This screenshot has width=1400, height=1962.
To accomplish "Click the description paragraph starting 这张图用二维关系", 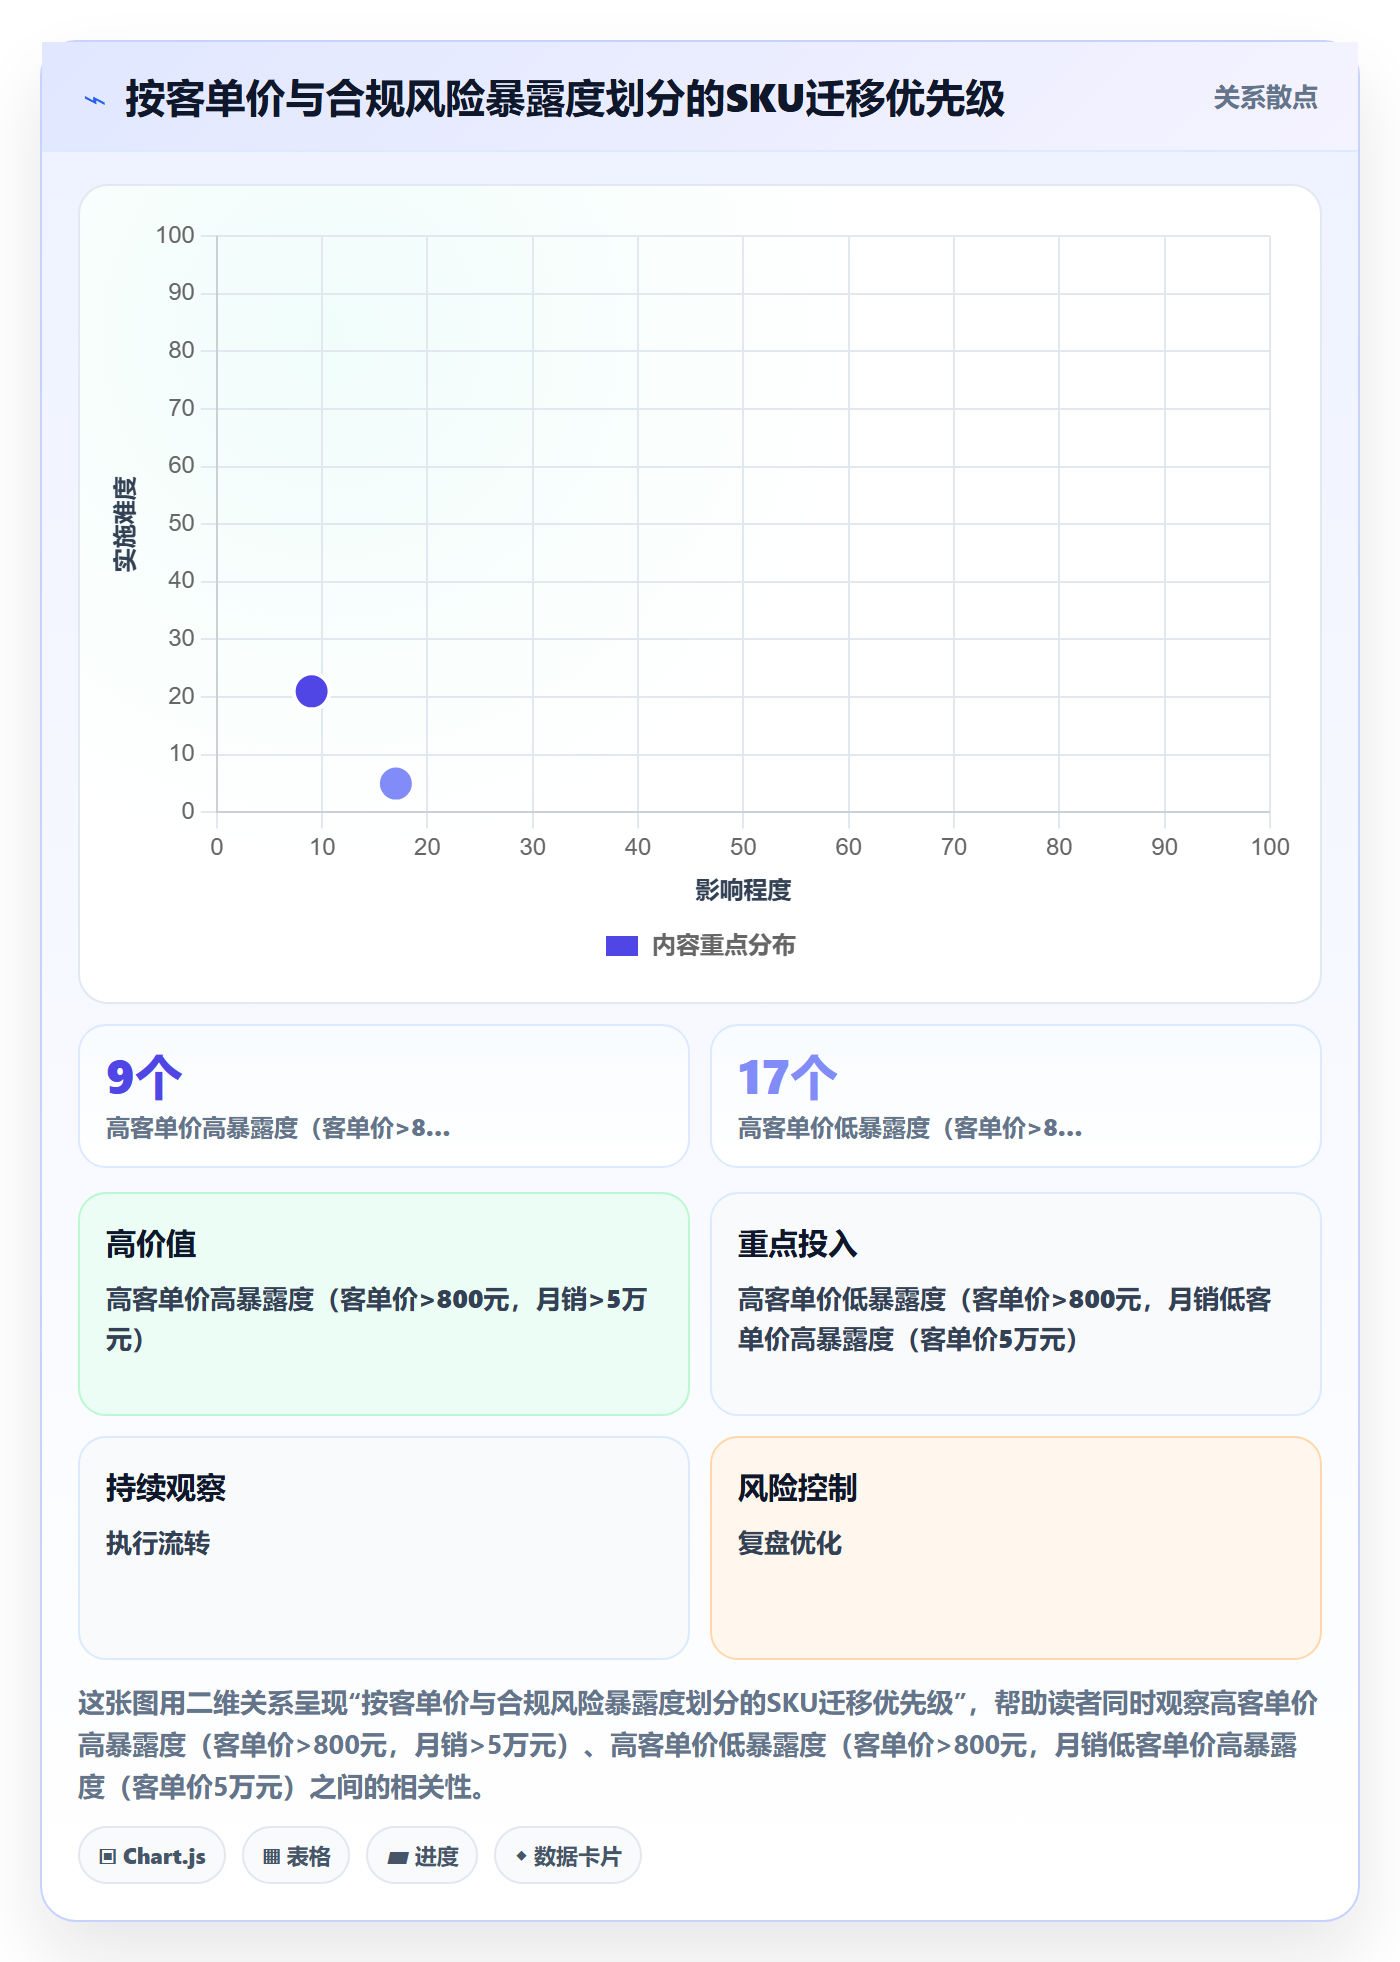I will [x=698, y=1745].
